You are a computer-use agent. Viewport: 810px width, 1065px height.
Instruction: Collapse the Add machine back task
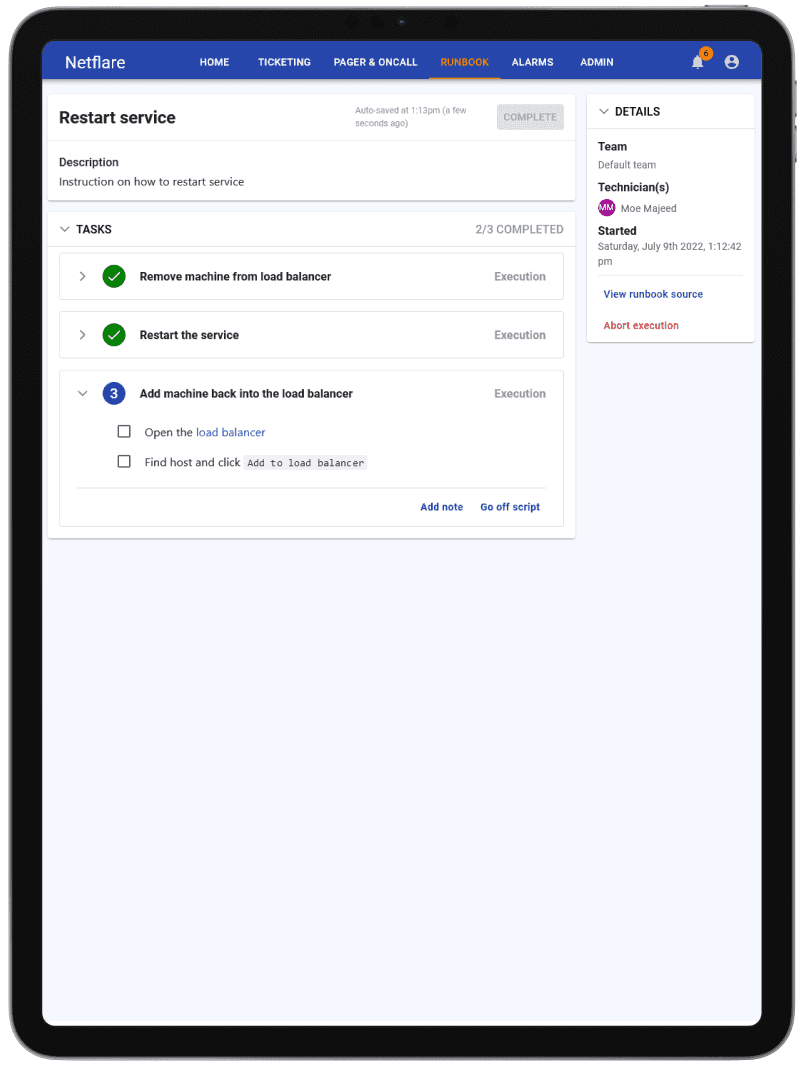pyautogui.click(x=82, y=393)
